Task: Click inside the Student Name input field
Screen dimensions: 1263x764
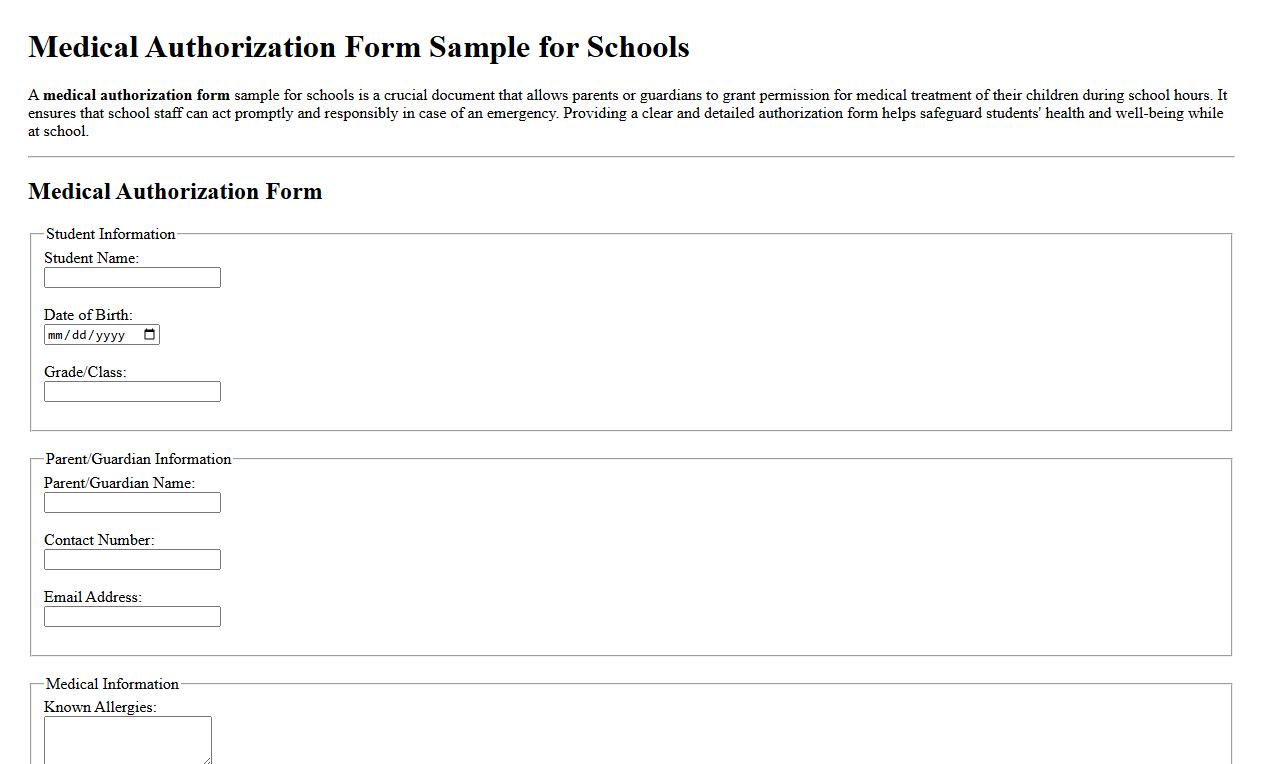Action: point(131,277)
